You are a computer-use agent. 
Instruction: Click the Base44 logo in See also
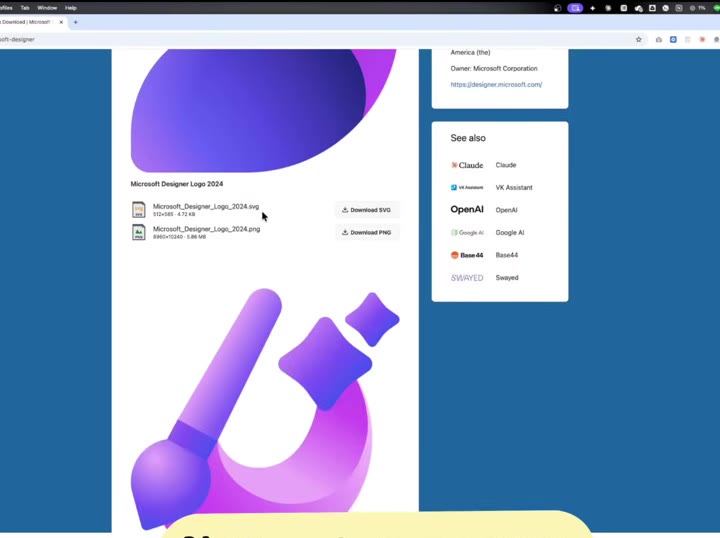click(x=467, y=255)
